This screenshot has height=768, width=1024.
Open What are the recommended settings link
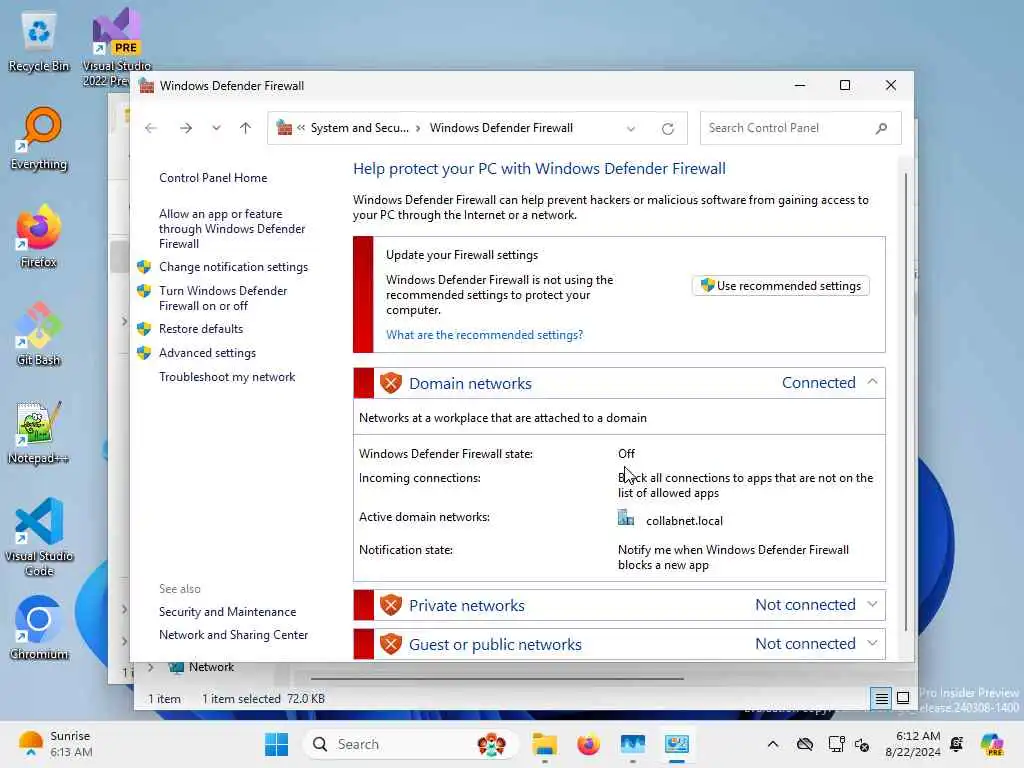484,334
